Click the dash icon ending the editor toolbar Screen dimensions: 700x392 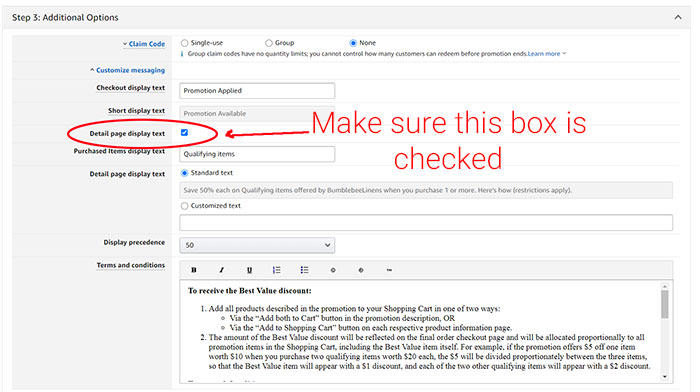(389, 270)
